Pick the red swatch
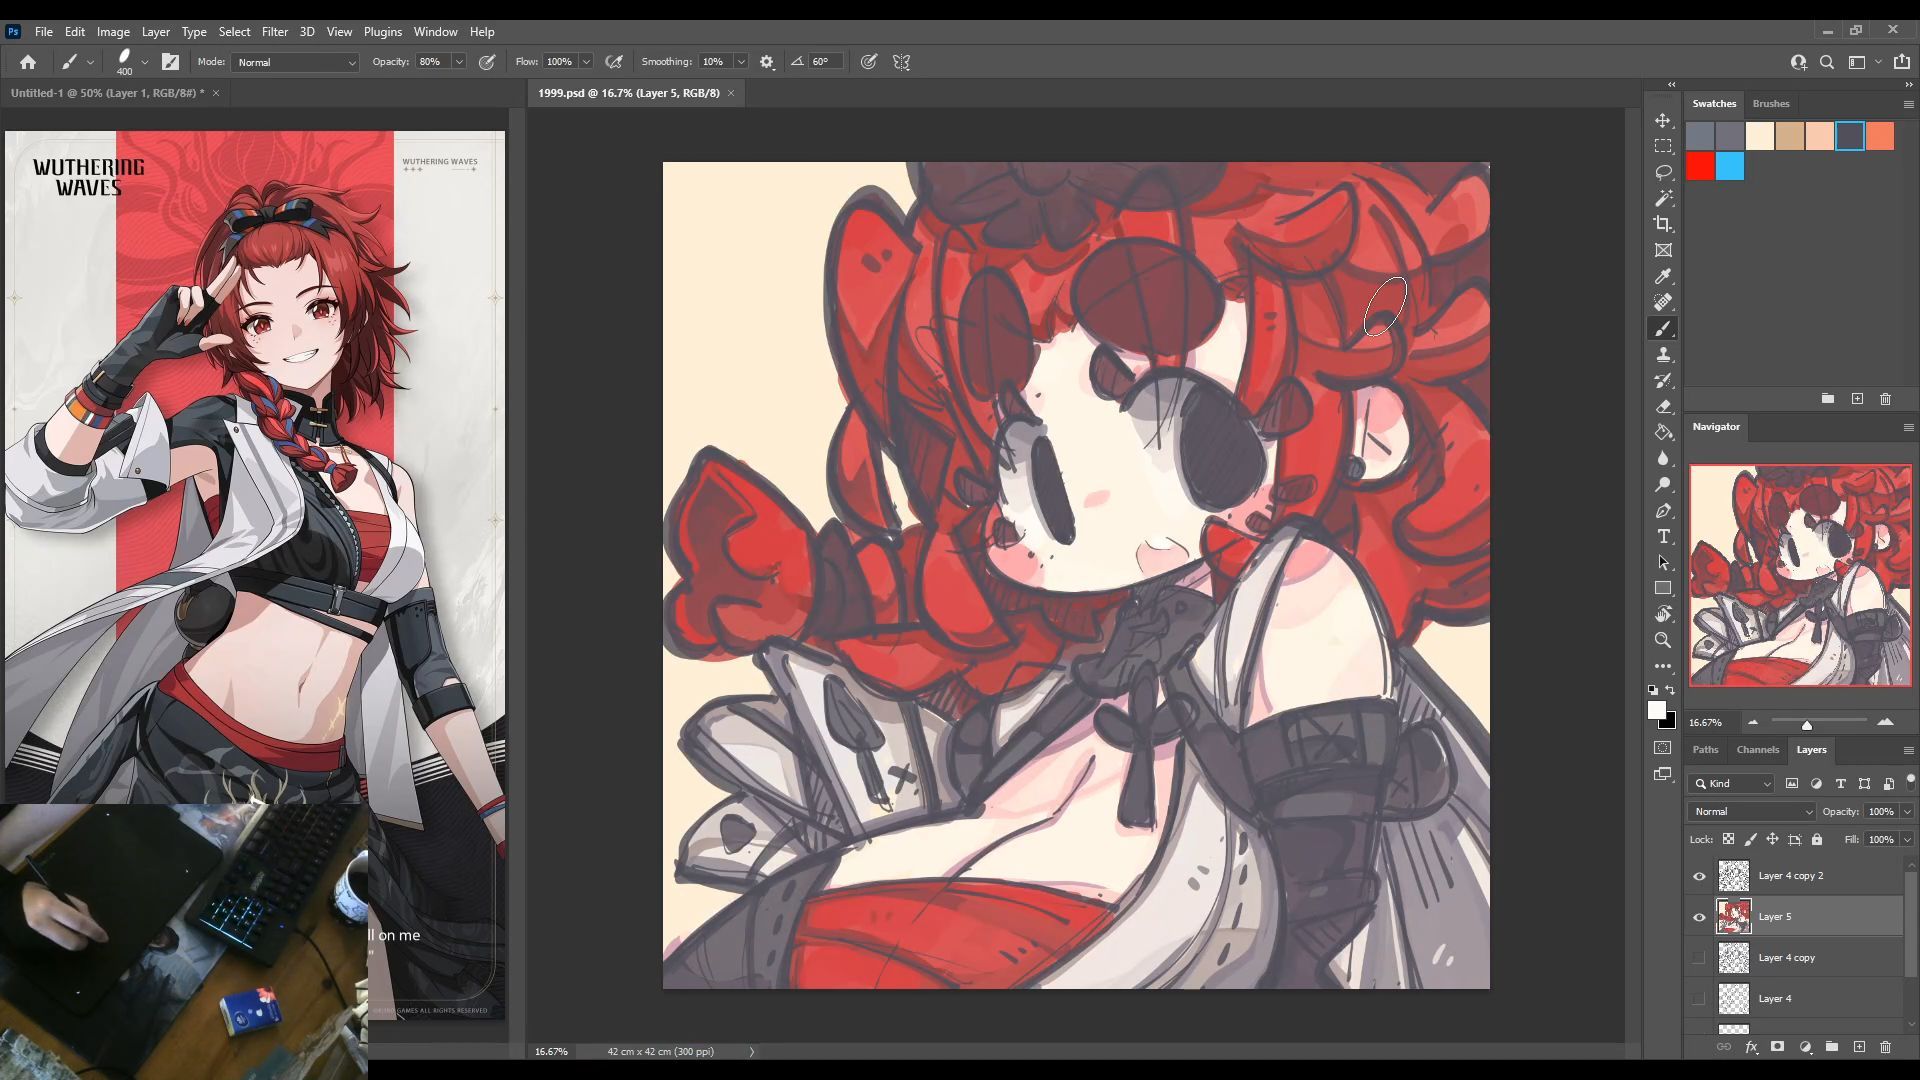Image resolution: width=1920 pixels, height=1080 pixels. coord(1700,166)
